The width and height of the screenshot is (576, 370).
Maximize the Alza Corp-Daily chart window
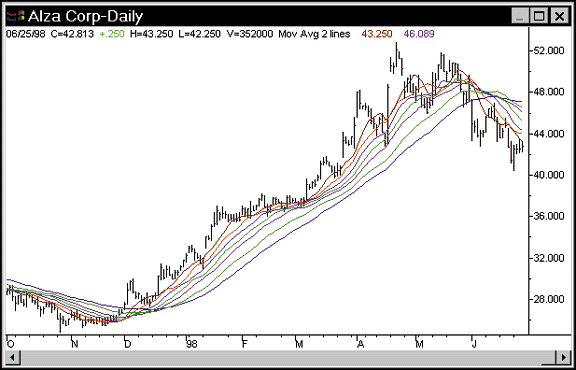[539, 16]
